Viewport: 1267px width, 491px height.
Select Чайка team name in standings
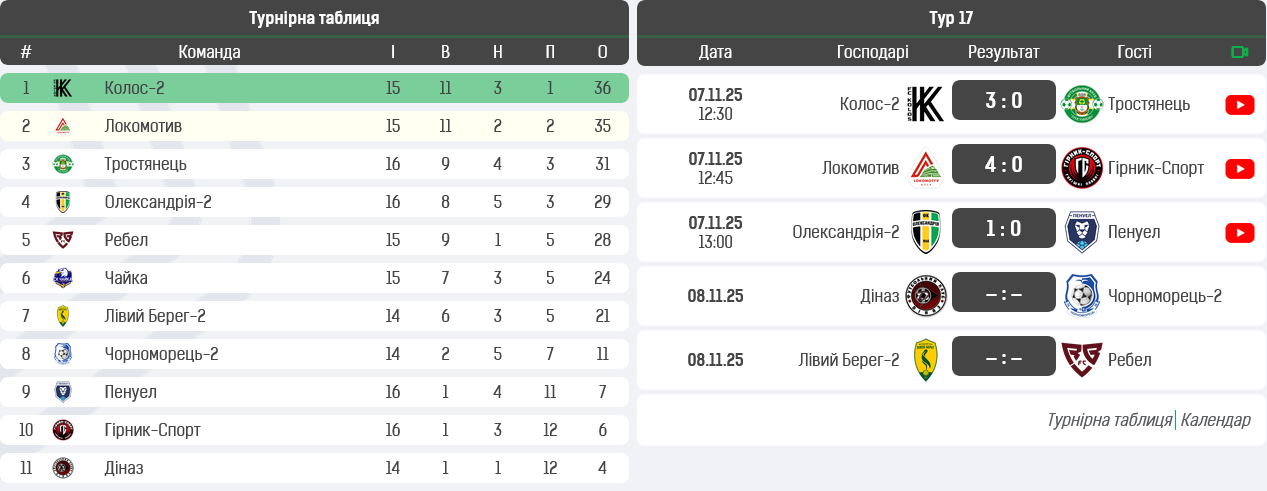pos(126,278)
